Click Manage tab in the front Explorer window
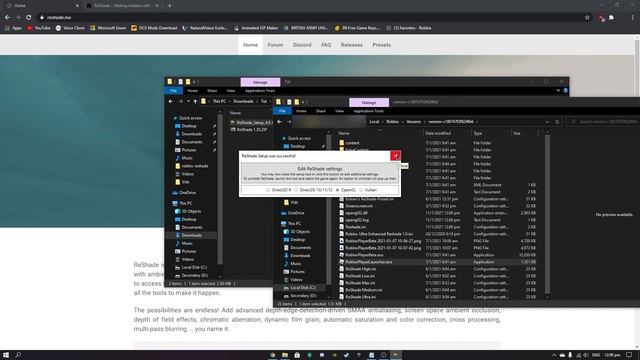Viewport: 640px width, 360px height. 369,102
